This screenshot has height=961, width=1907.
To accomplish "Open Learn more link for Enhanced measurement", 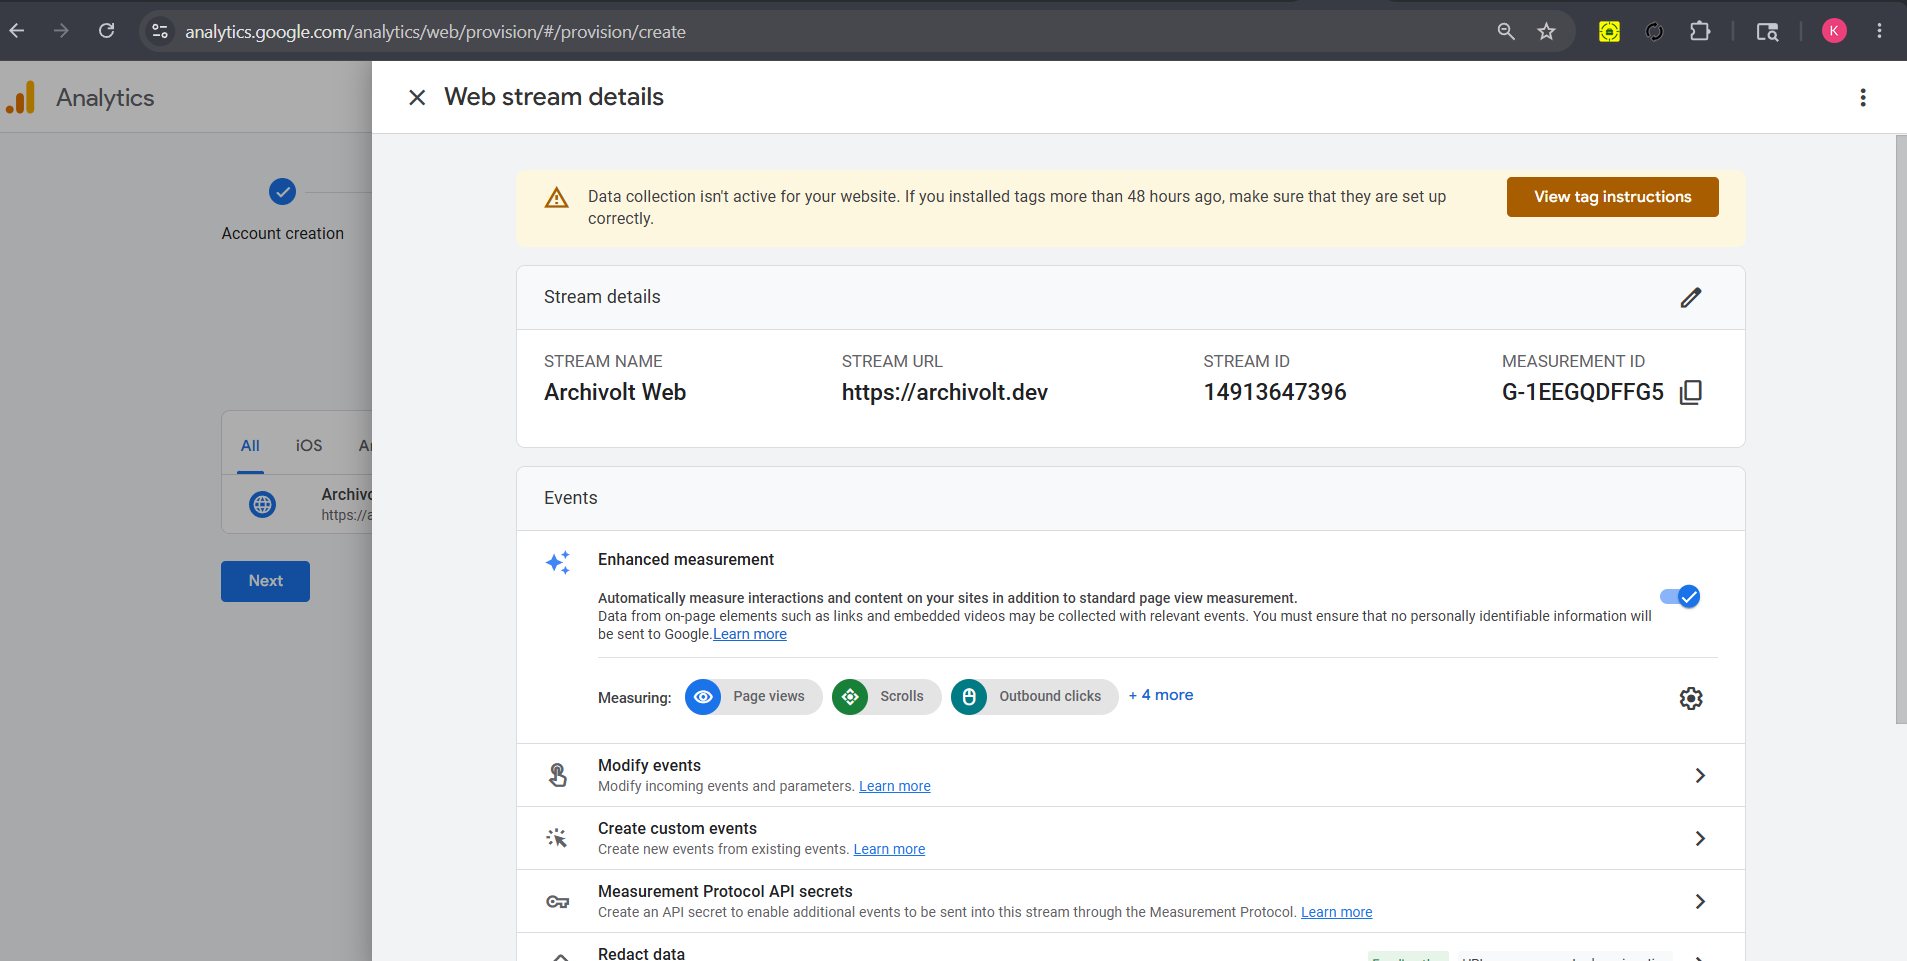I will pos(750,634).
